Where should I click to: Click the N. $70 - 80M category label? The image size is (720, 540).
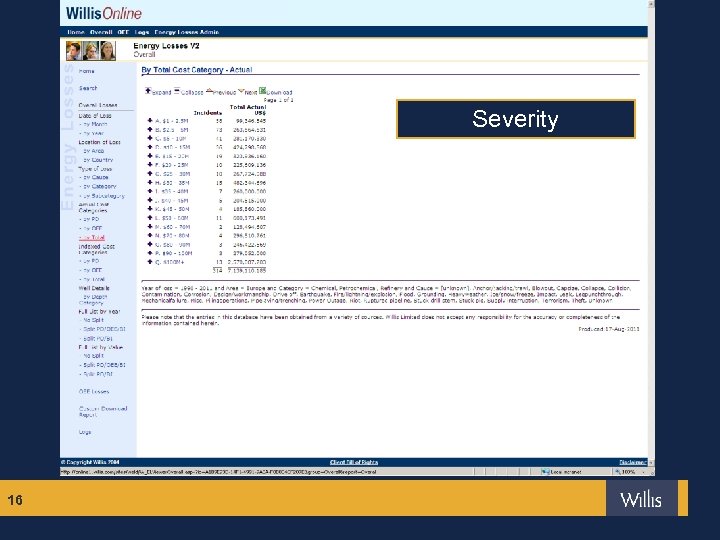coord(172,236)
